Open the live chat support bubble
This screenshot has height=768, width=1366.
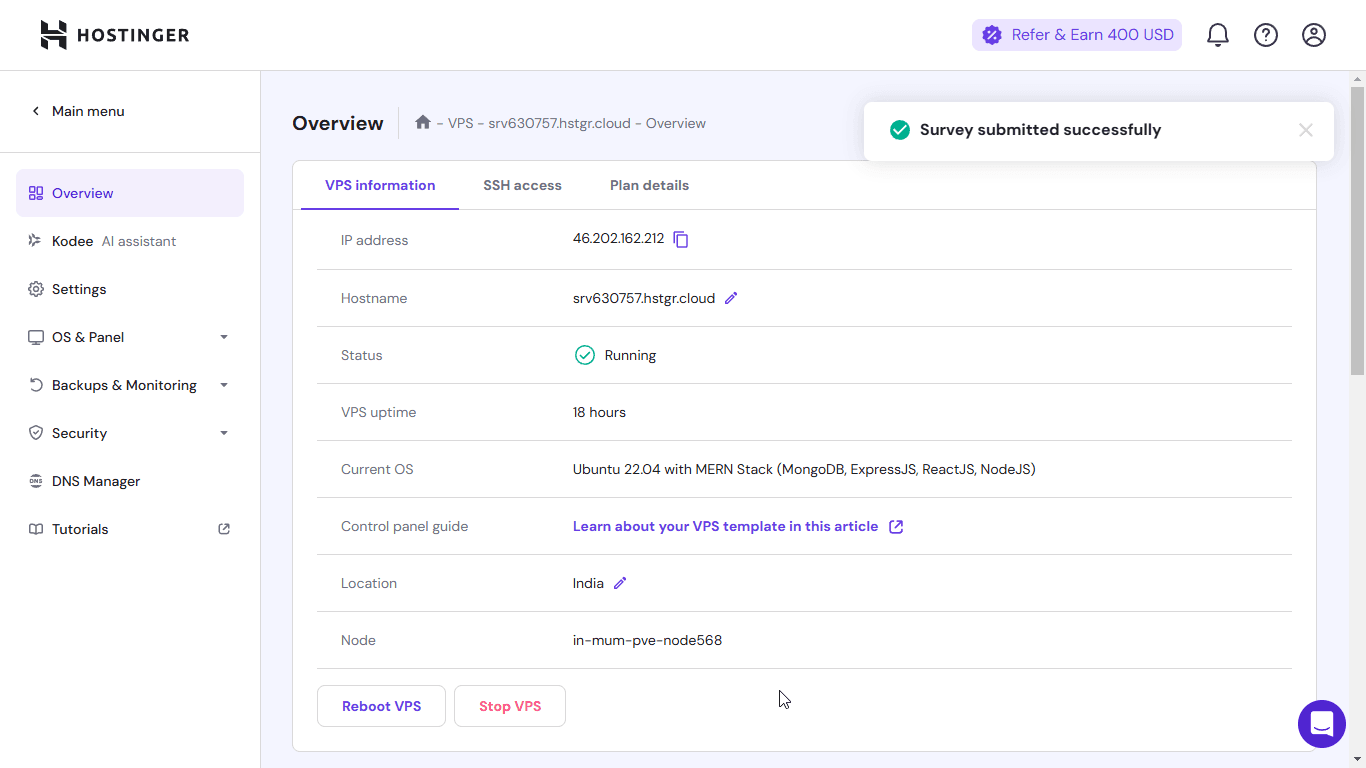1321,724
